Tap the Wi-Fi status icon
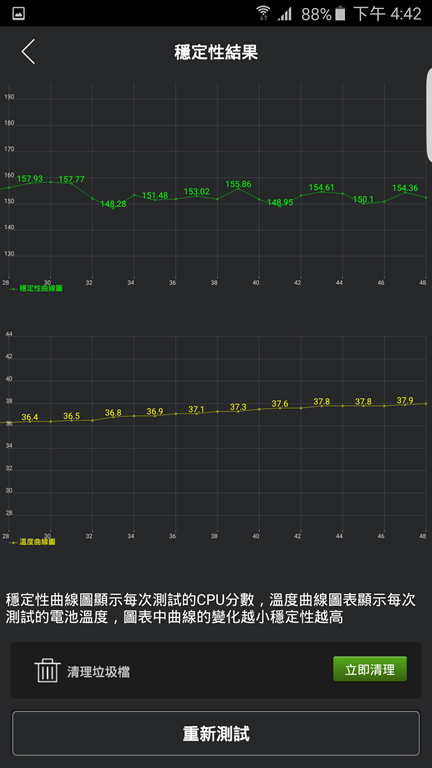 [x=263, y=13]
